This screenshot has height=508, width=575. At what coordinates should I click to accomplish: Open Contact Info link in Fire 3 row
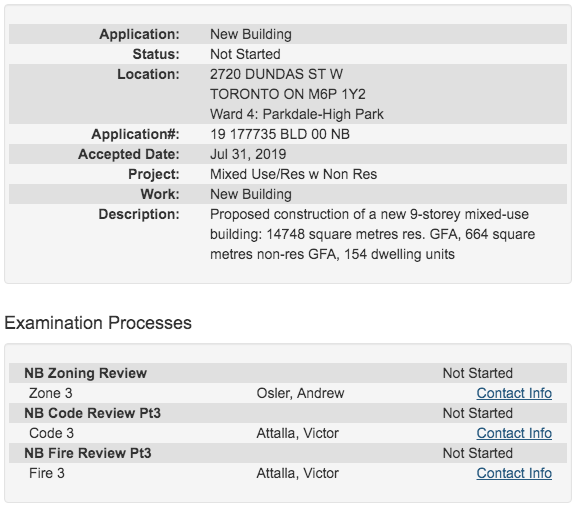pyautogui.click(x=514, y=473)
